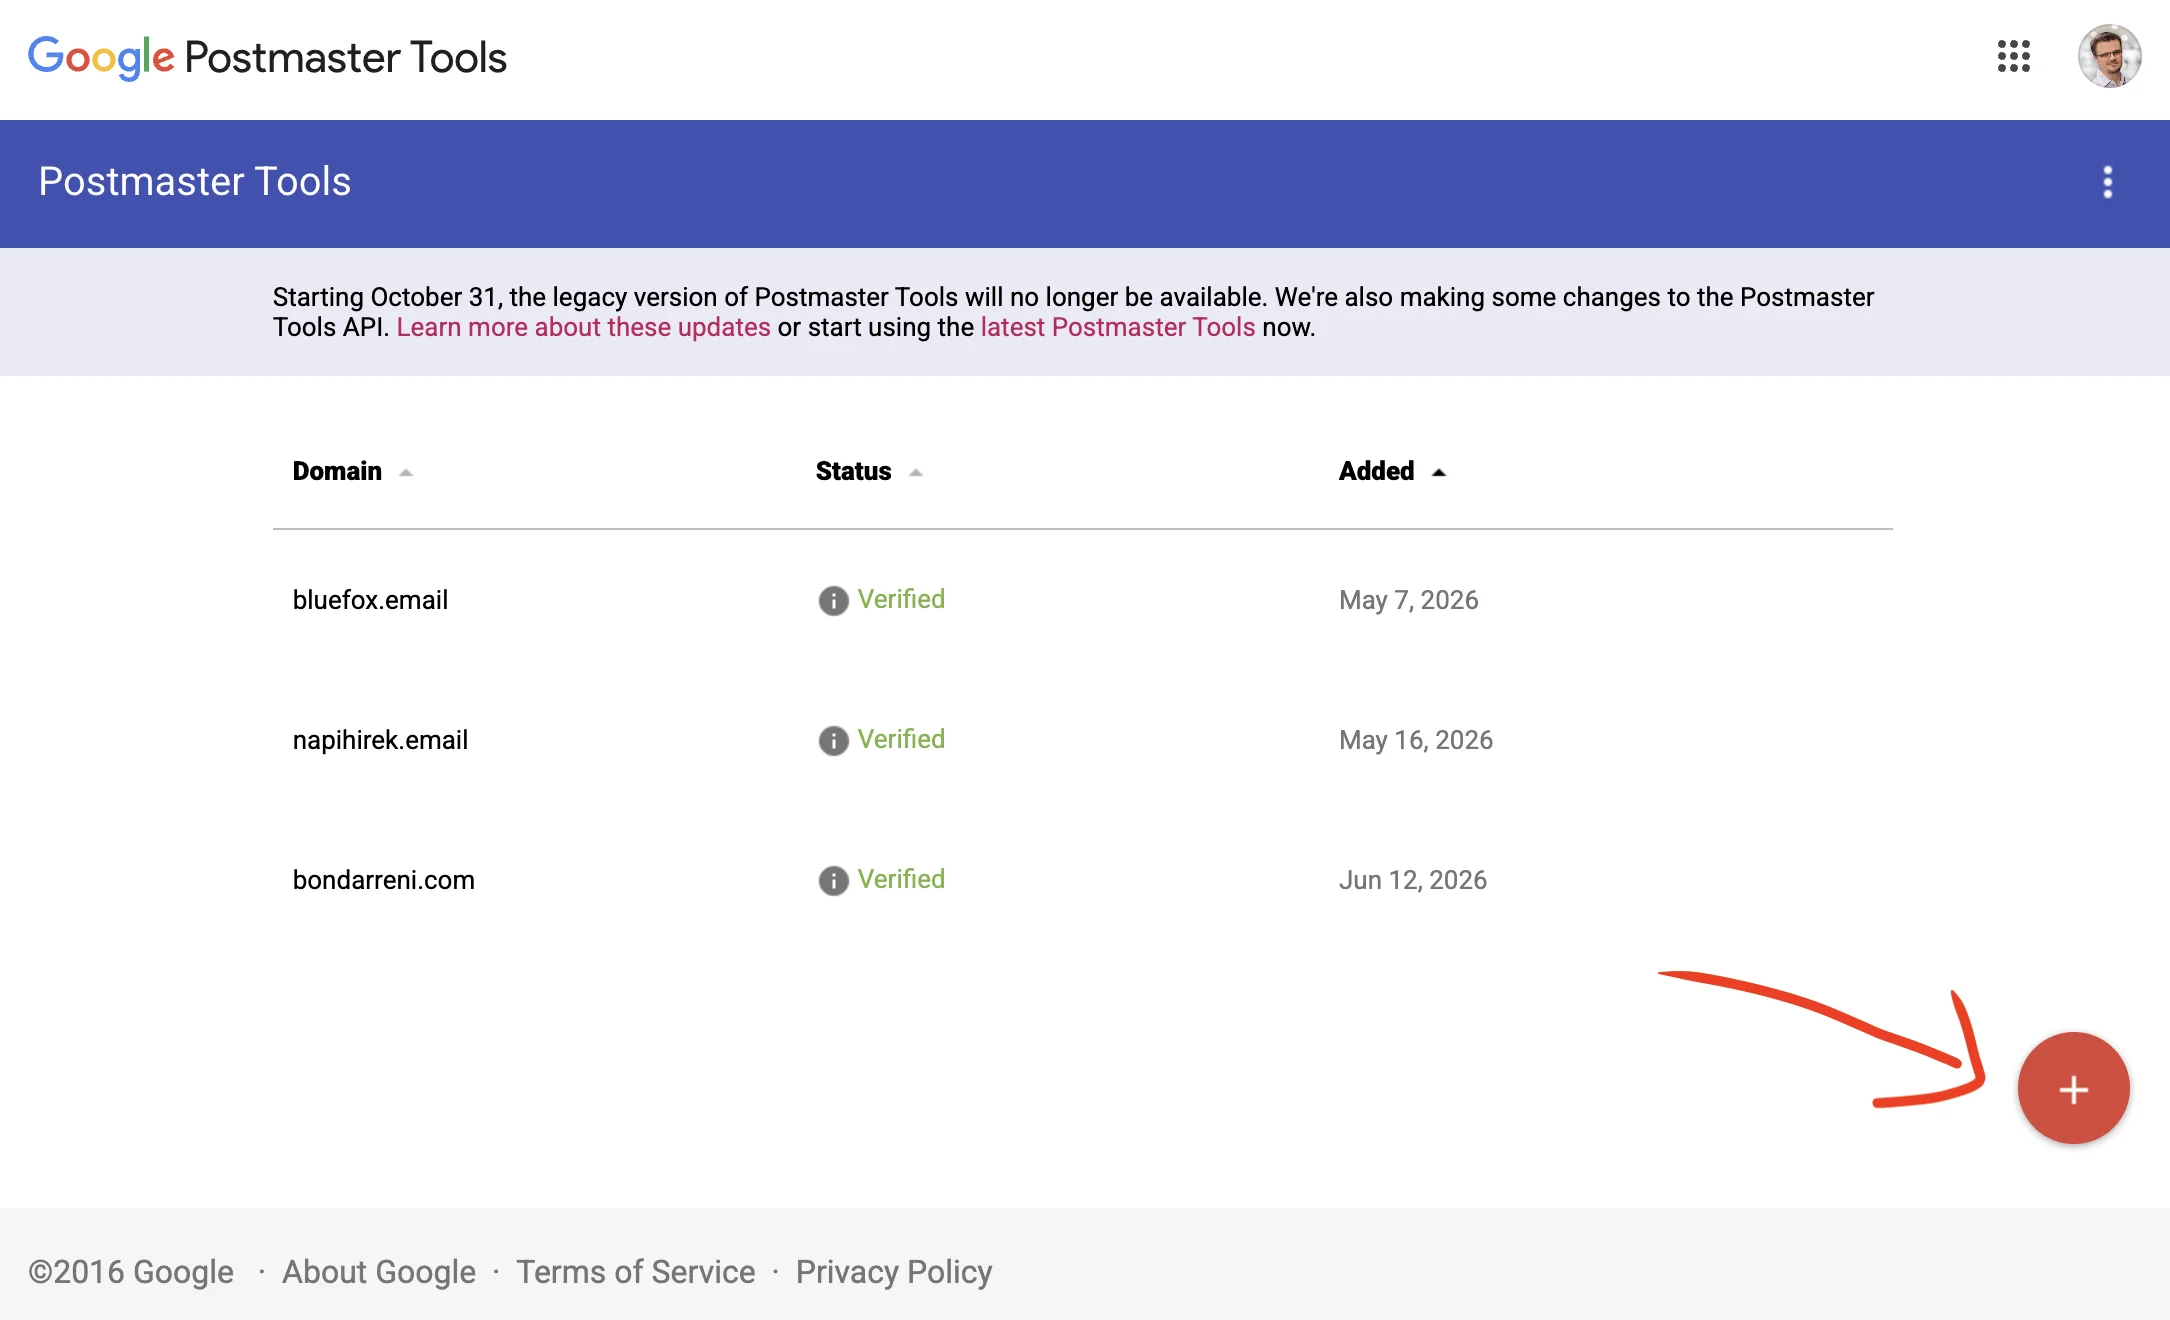Open the latest Postmaster Tools link
Image resolution: width=2170 pixels, height=1320 pixels.
(1117, 327)
